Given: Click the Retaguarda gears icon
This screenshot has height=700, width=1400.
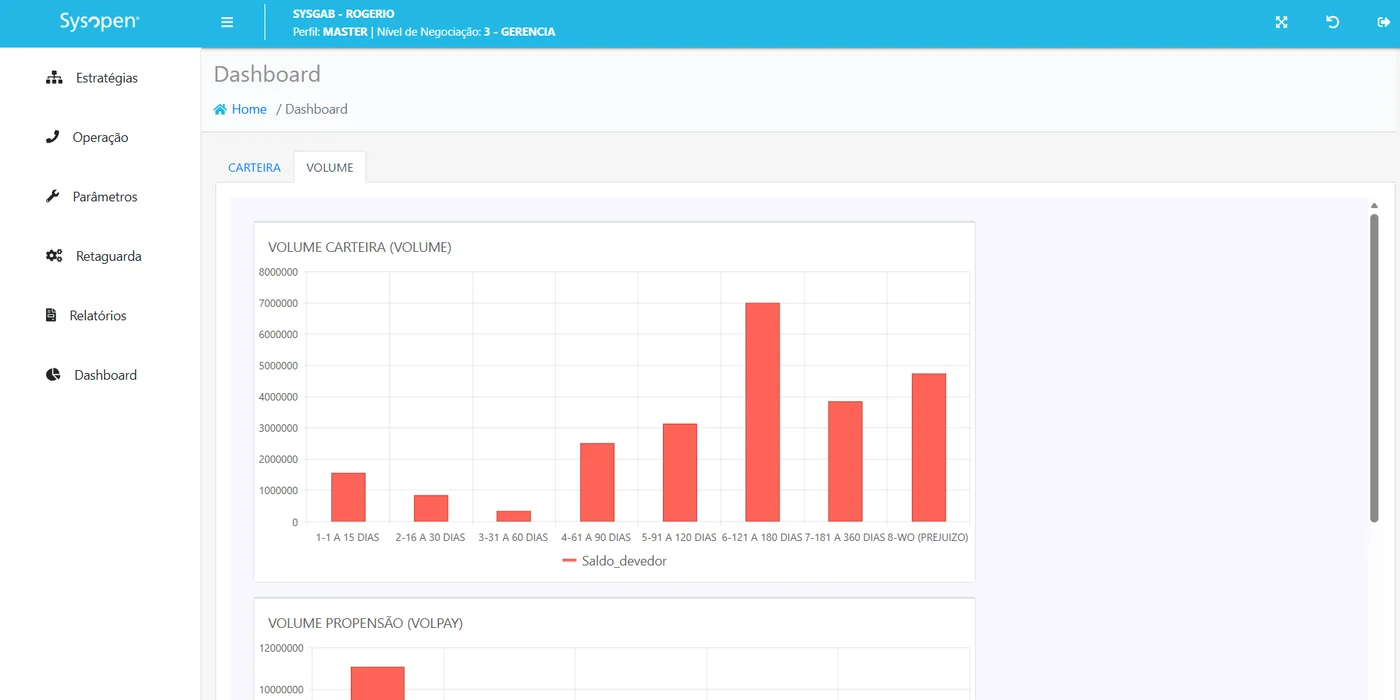Looking at the screenshot, I should pos(54,256).
